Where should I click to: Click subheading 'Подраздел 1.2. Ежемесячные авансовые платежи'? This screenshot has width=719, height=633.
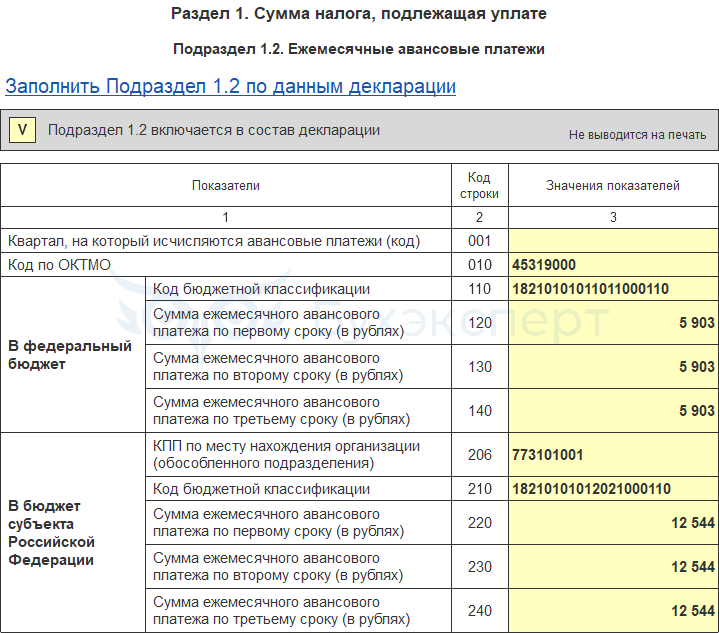click(x=359, y=49)
